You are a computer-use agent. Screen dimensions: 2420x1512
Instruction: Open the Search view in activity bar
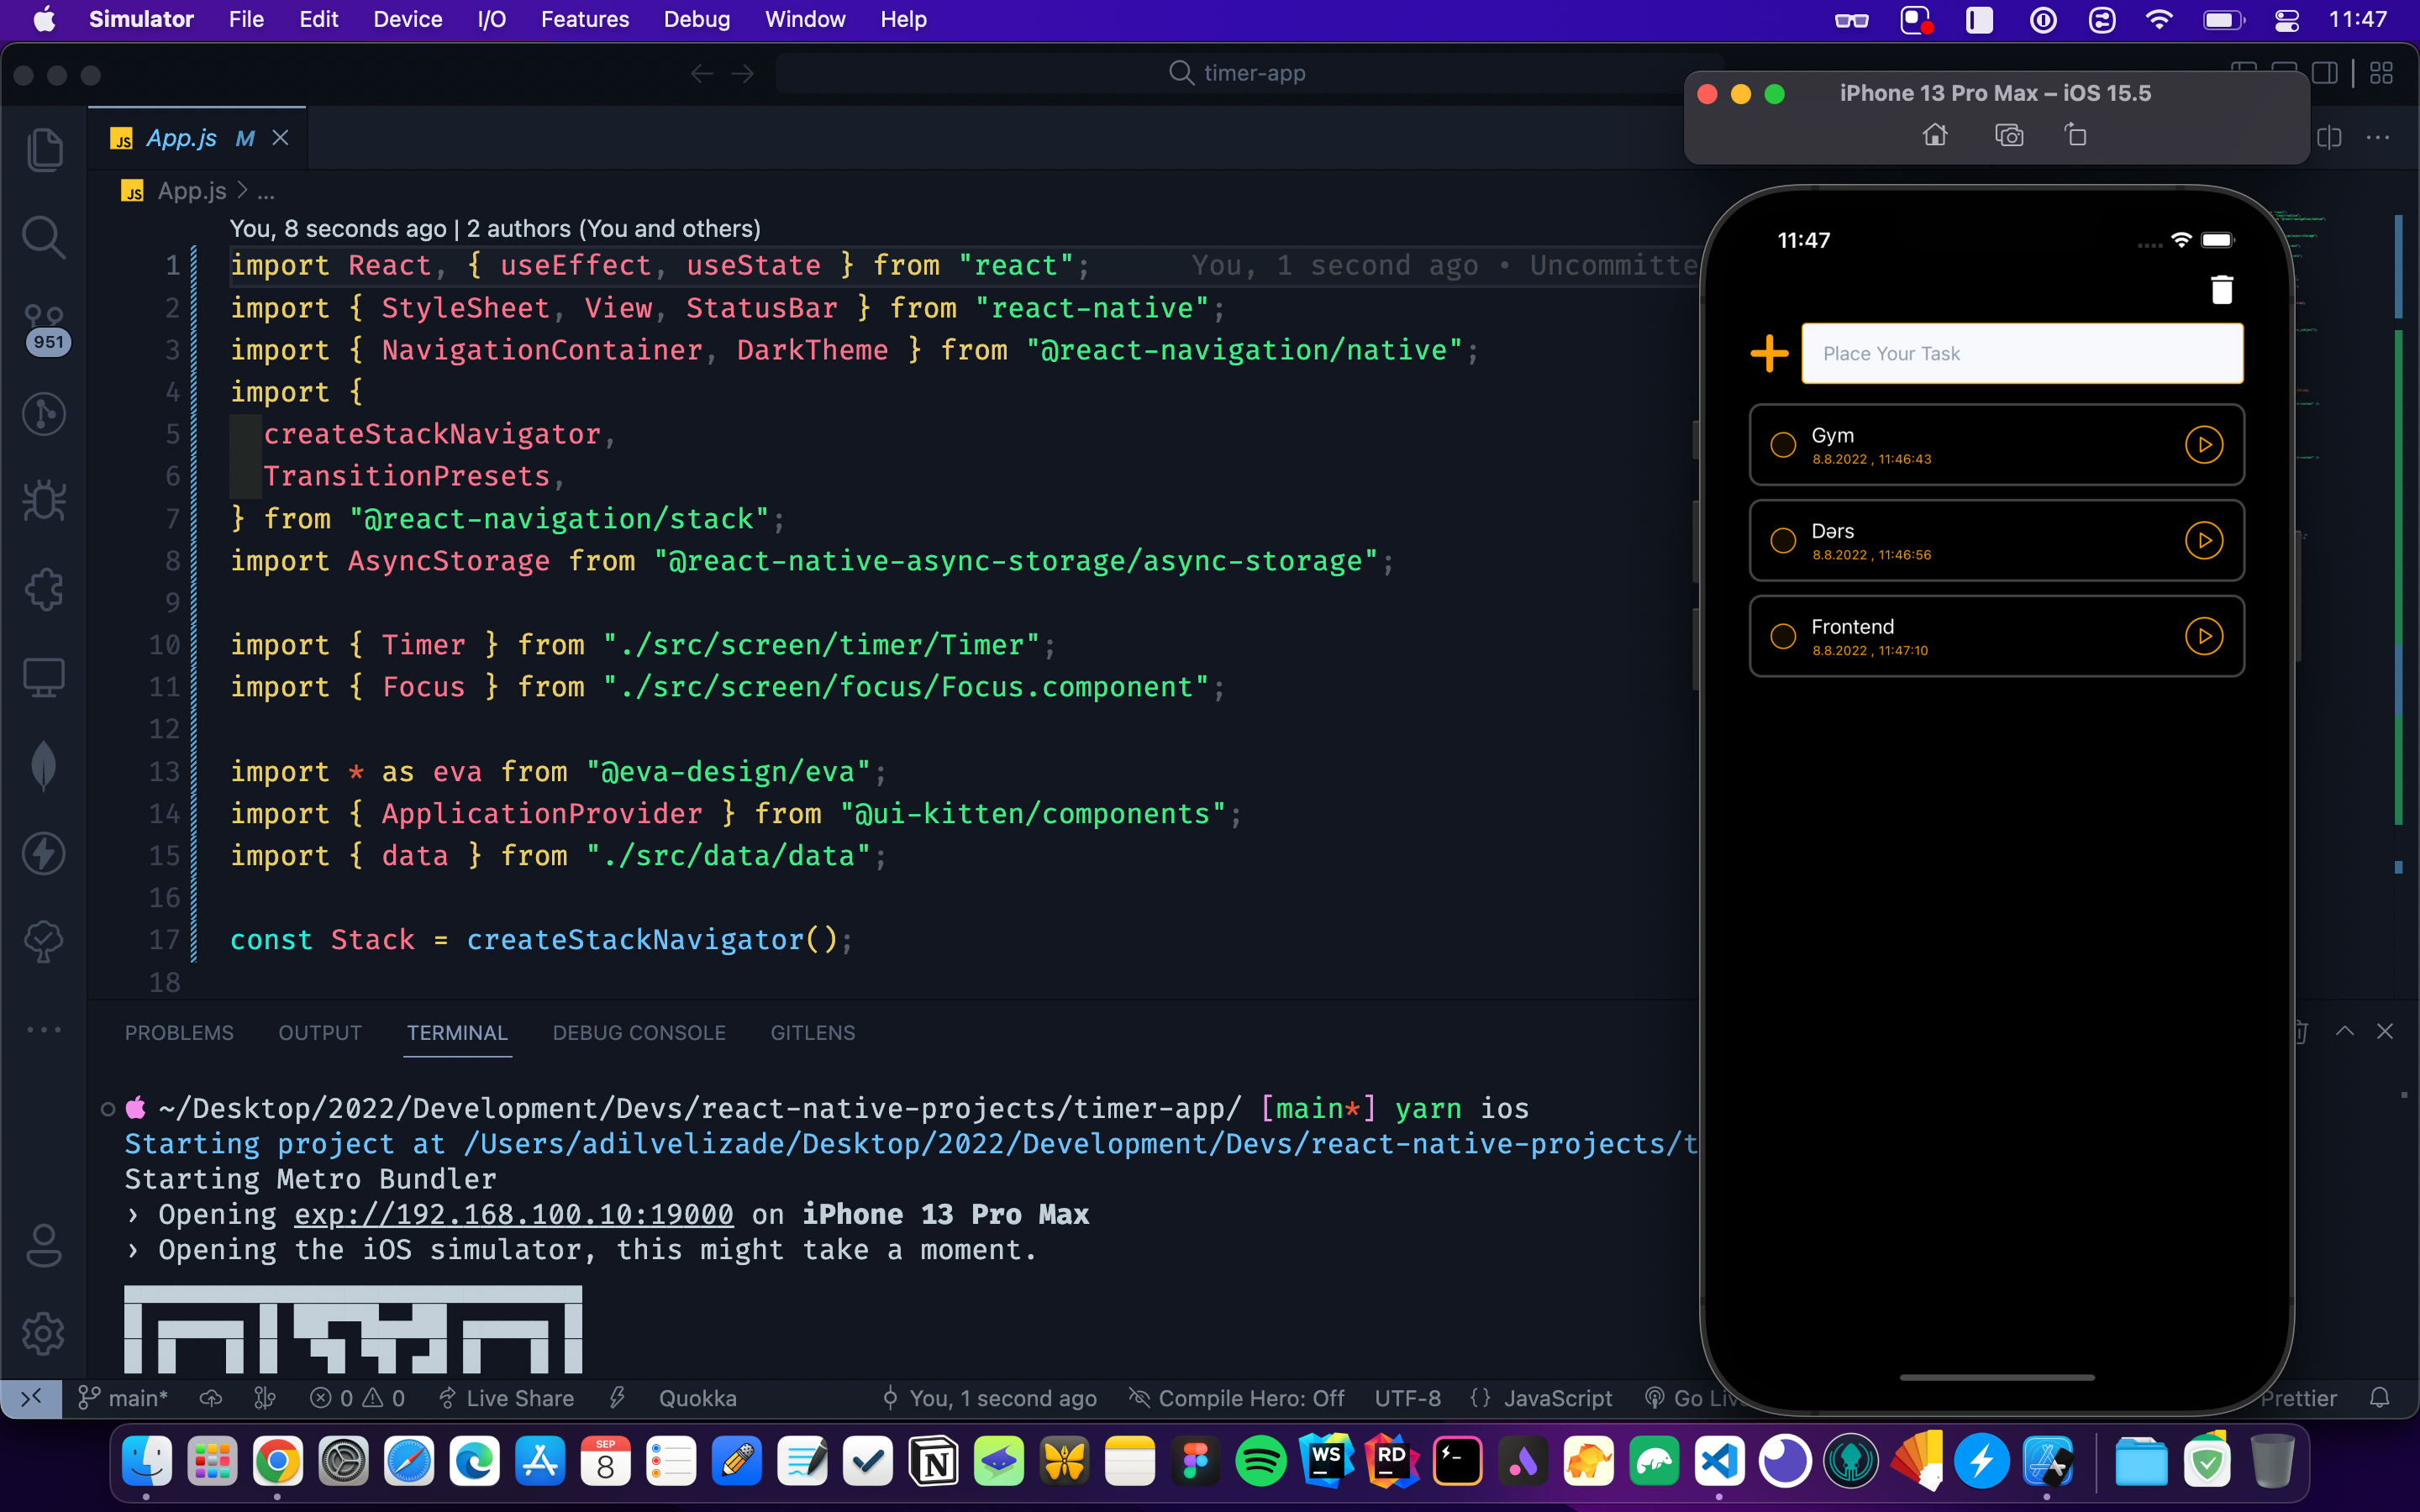(44, 238)
